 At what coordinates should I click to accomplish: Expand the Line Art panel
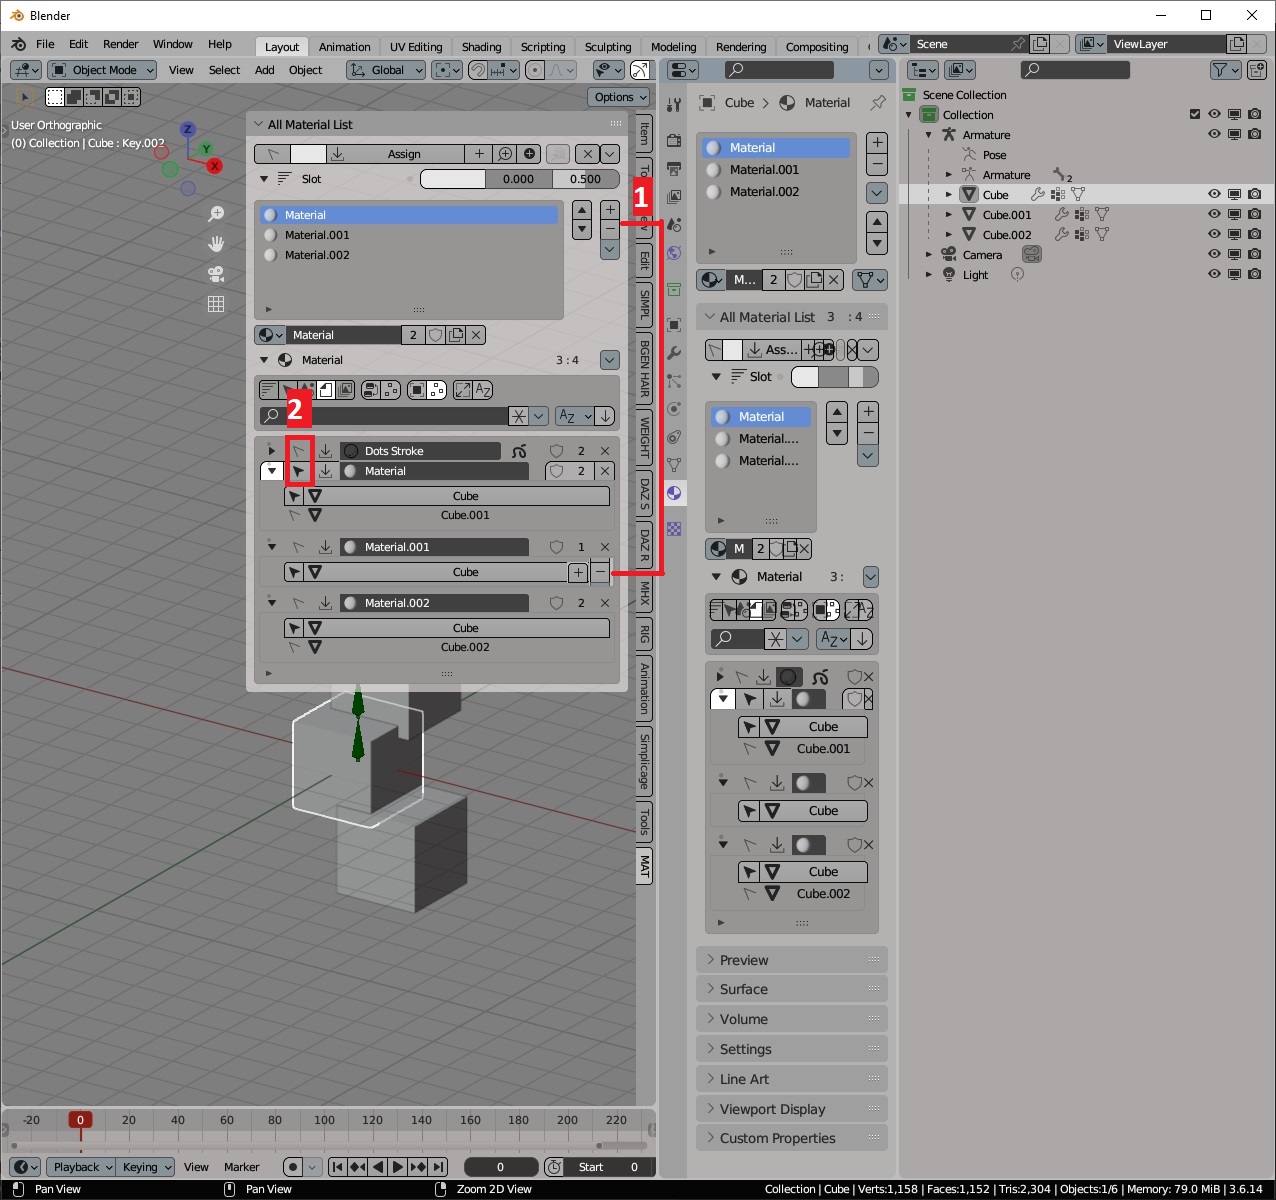(791, 1079)
